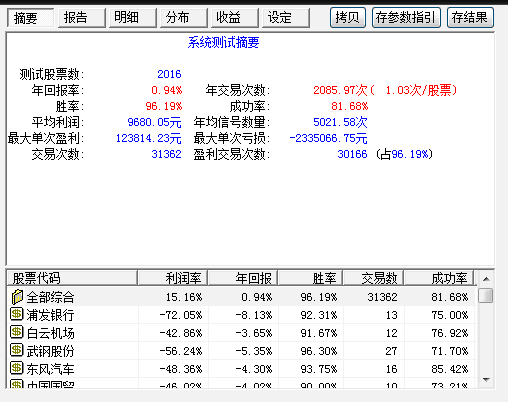Click the 拷贝 button
This screenshot has width=508, height=402.
(348, 18)
